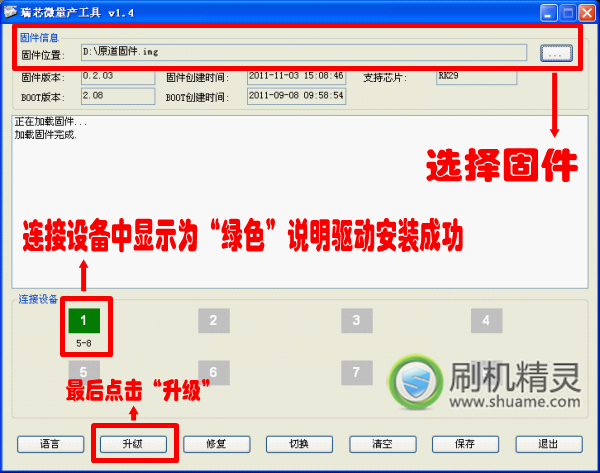
Task: Click the log line 正在加载固件...
Action: [51, 122]
